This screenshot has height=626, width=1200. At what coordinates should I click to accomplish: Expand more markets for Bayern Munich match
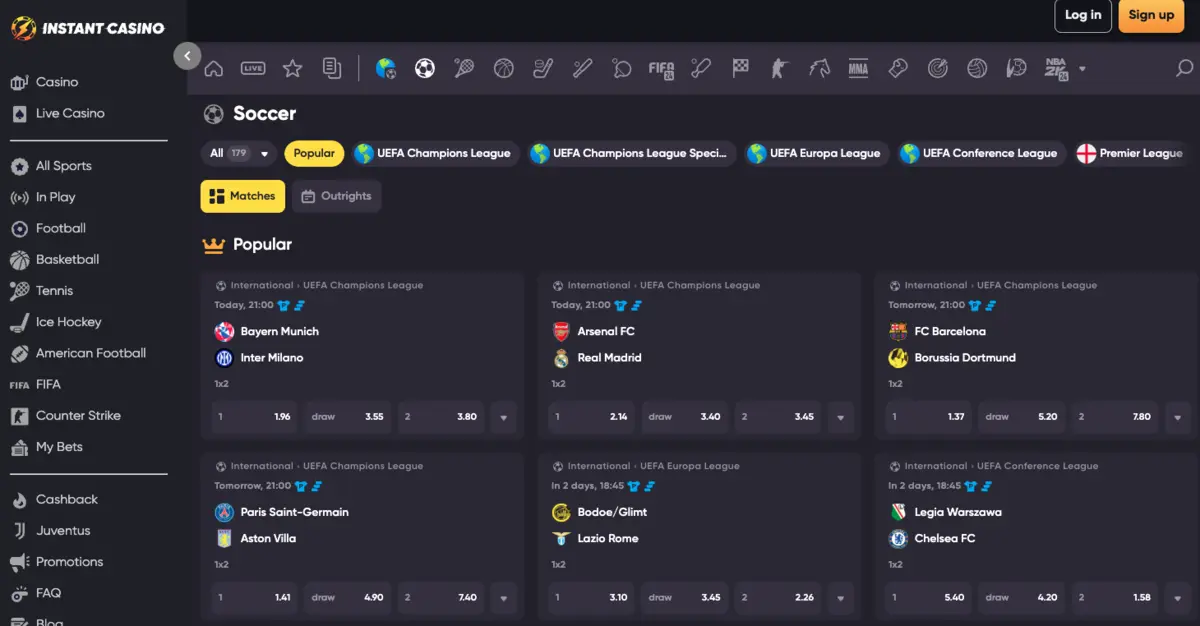tap(503, 417)
